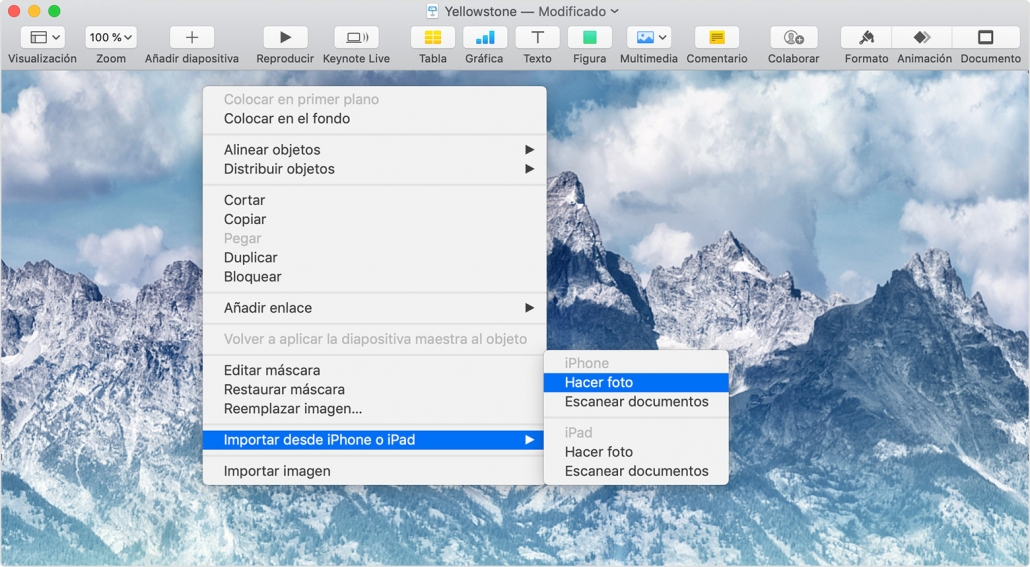Add a Comentario sticky note
Image resolution: width=1030 pixels, height=567 pixels.
coord(717,37)
